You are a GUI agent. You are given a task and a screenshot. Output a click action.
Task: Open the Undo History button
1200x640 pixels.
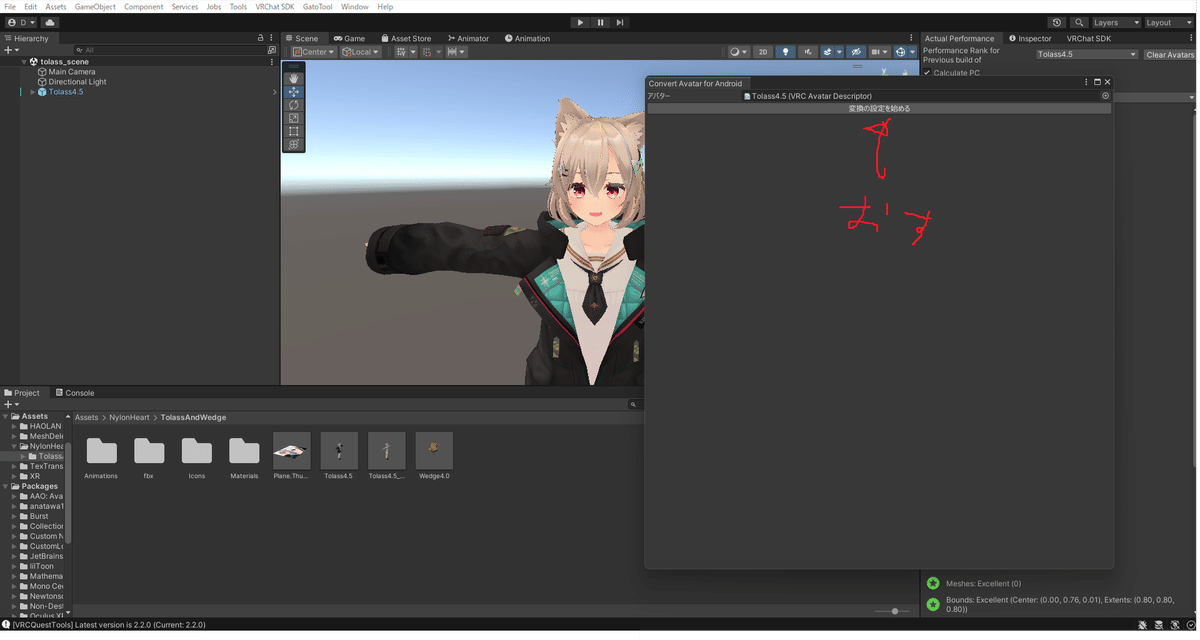click(1057, 22)
